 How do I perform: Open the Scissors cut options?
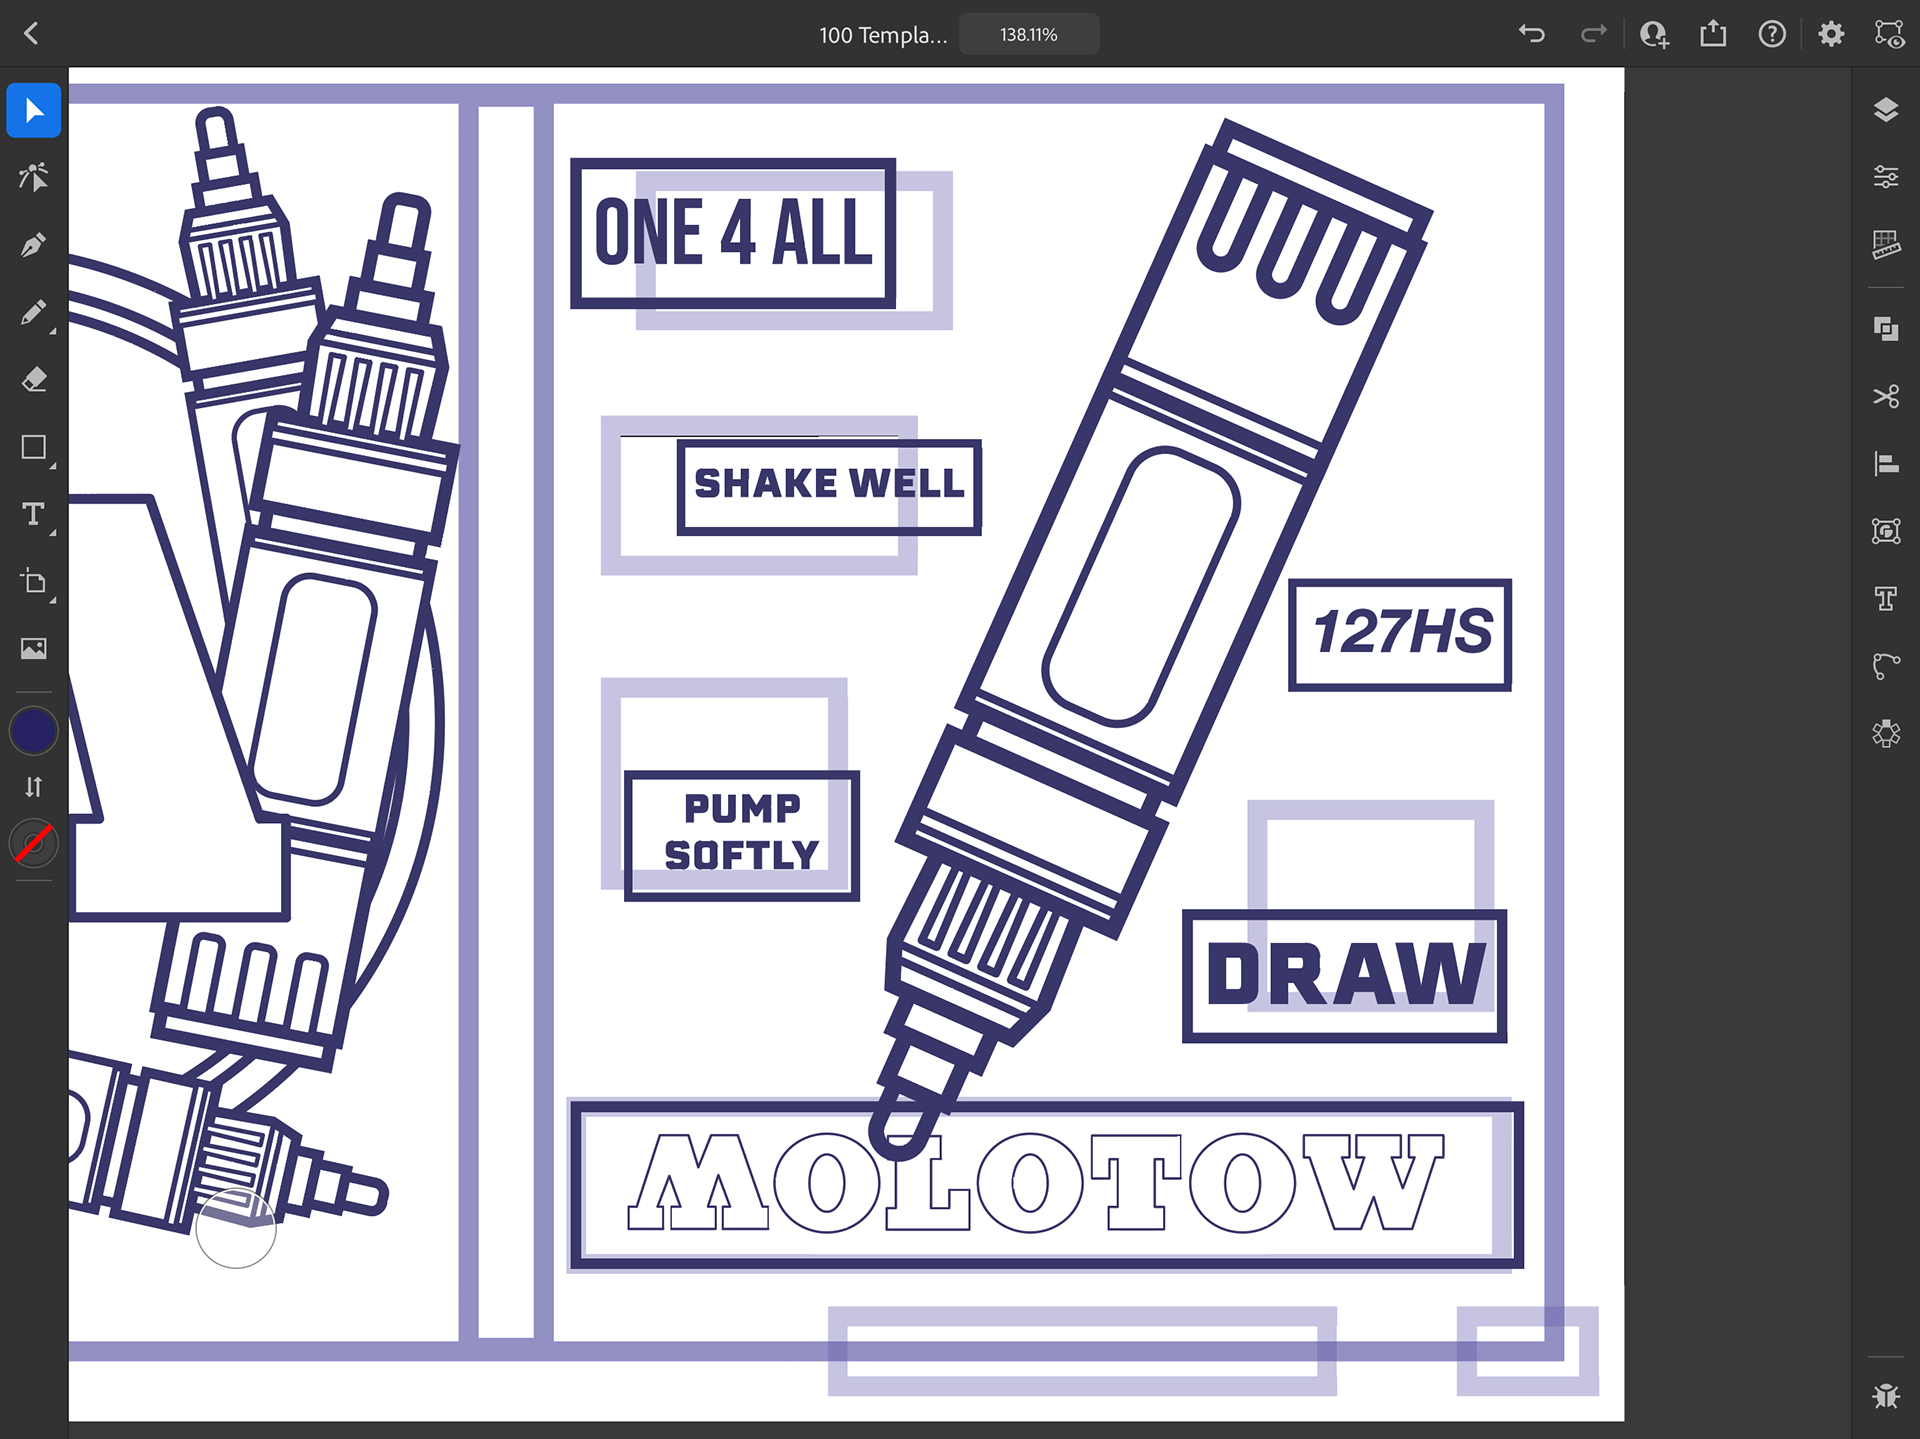pos(1886,396)
